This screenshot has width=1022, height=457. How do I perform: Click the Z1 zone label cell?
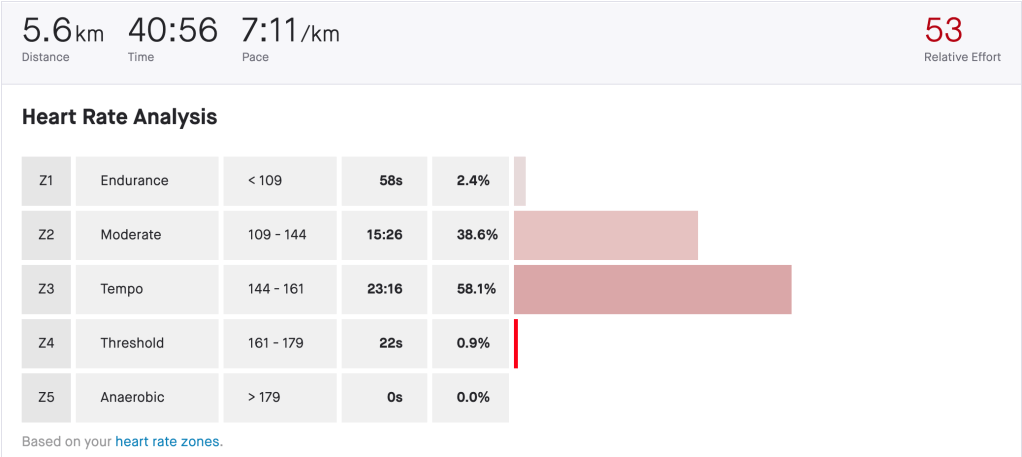(46, 181)
